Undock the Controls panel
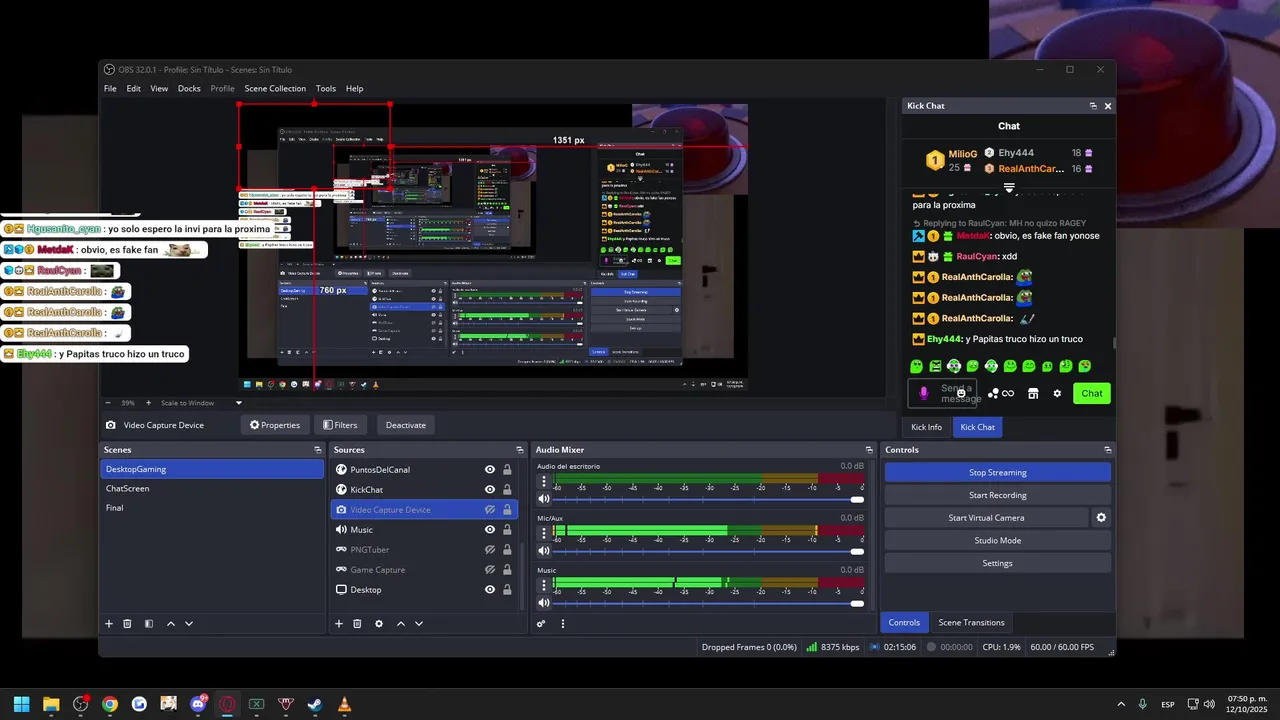Viewport: 1280px width, 720px height. coord(1107,450)
